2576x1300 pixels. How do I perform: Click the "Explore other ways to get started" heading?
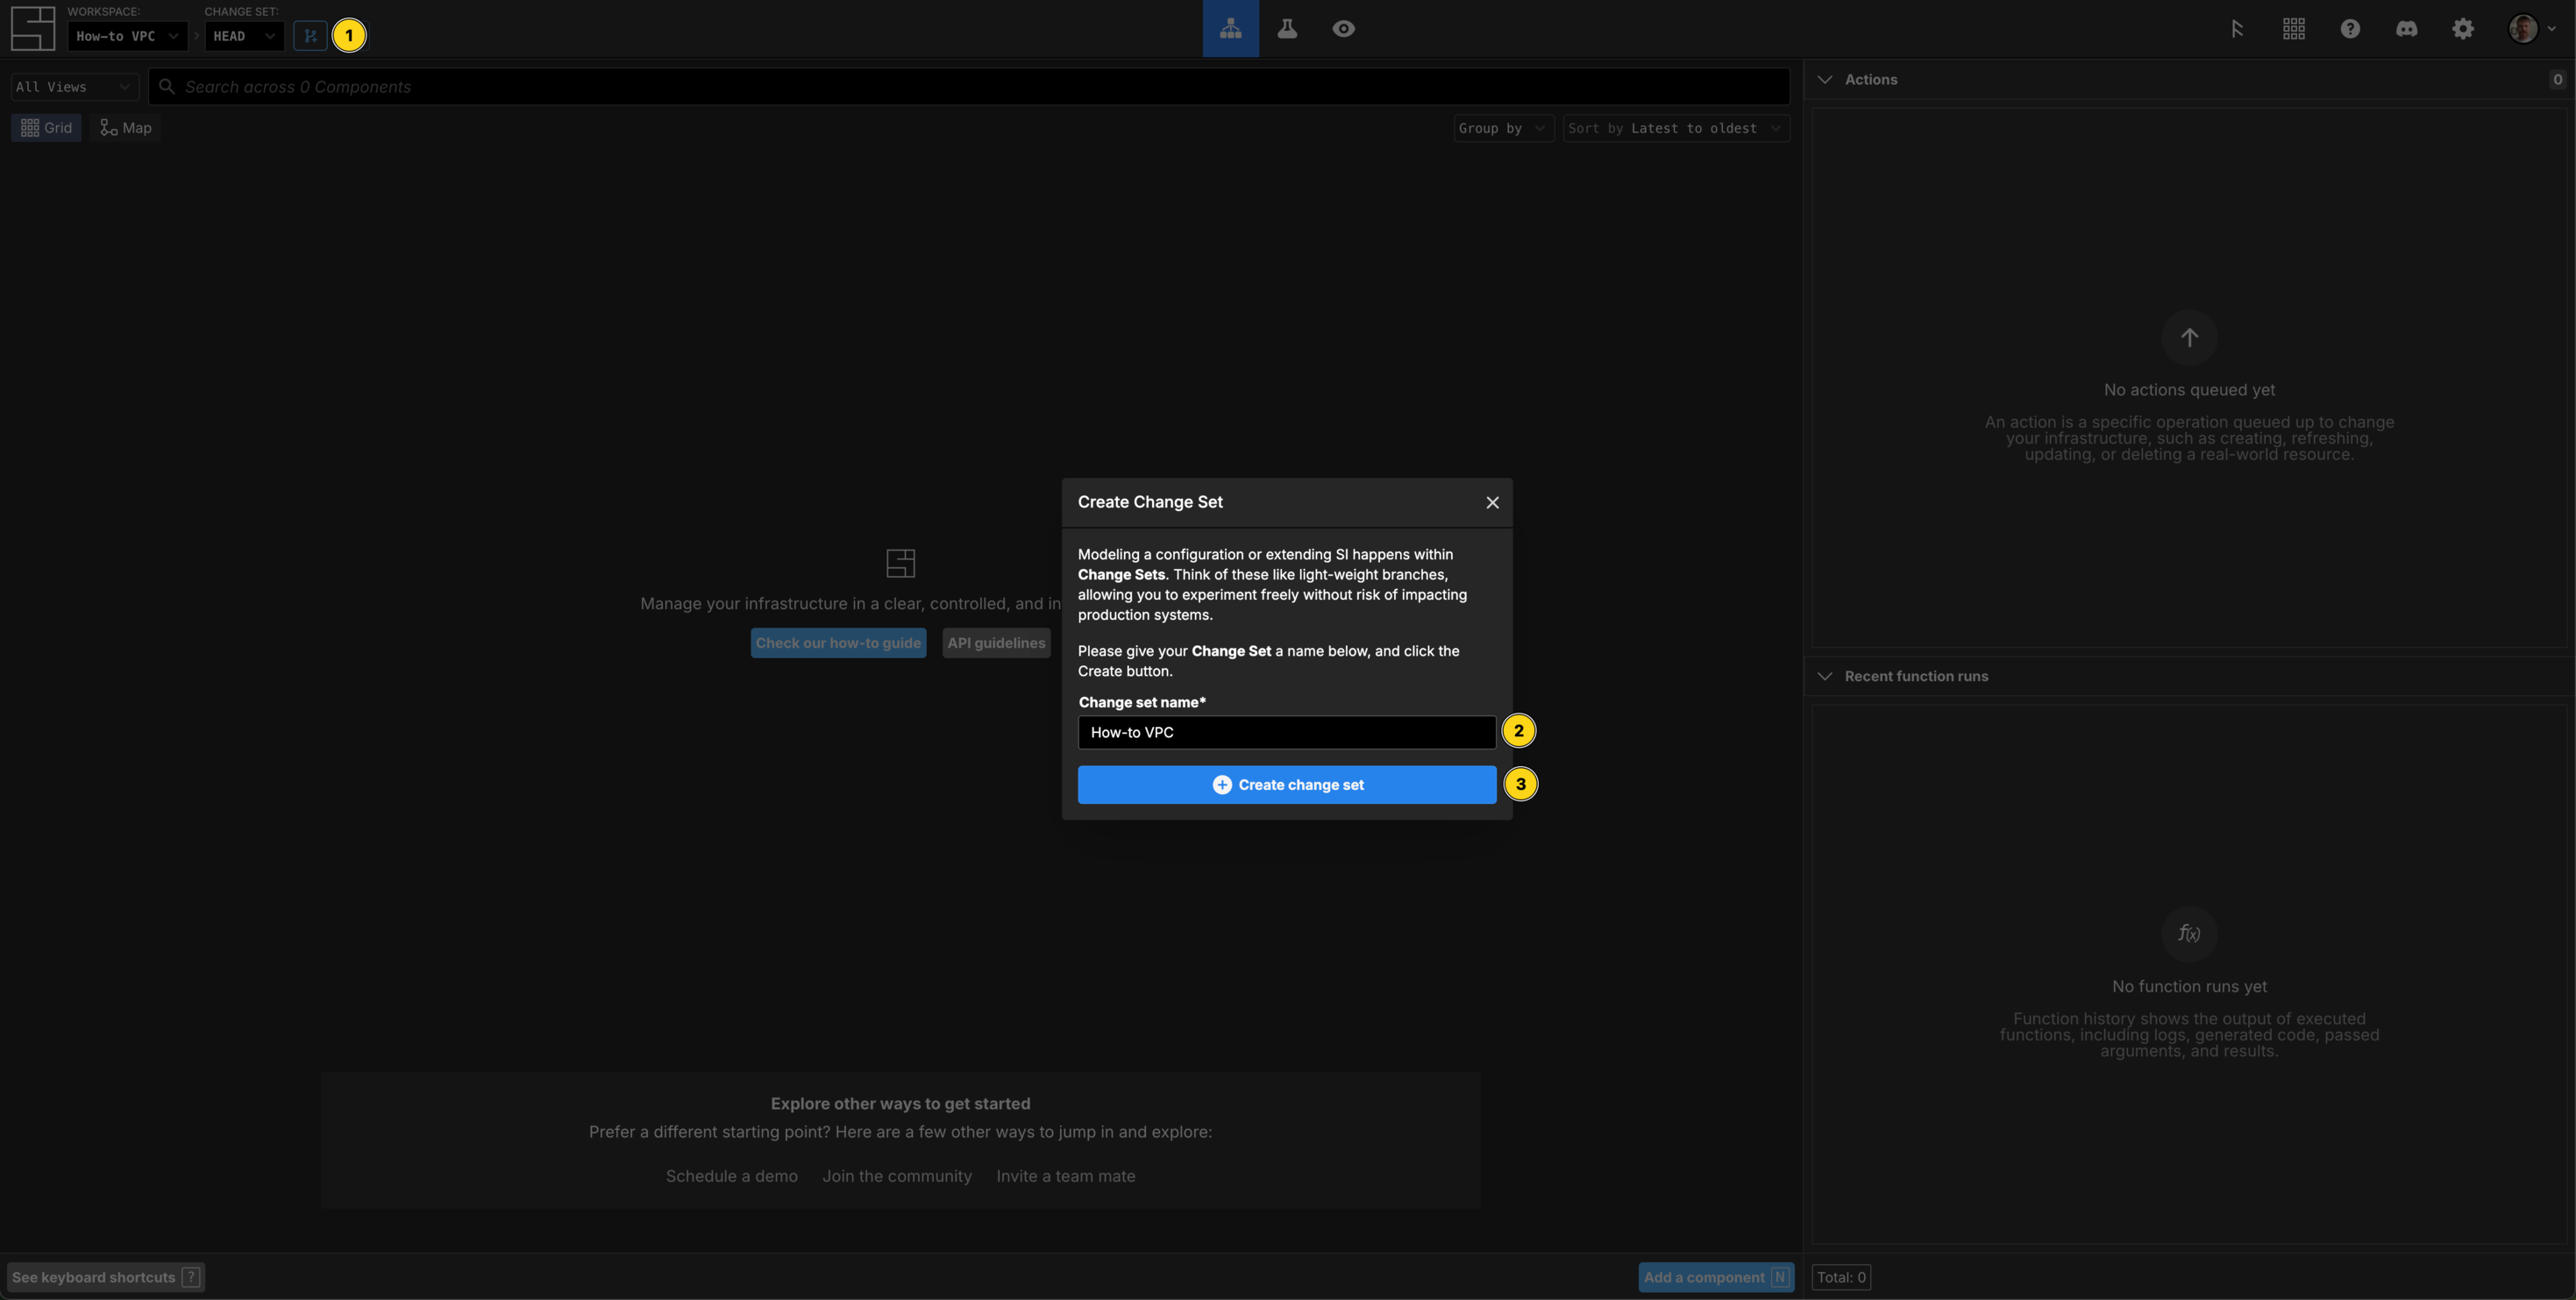pyautogui.click(x=900, y=1104)
